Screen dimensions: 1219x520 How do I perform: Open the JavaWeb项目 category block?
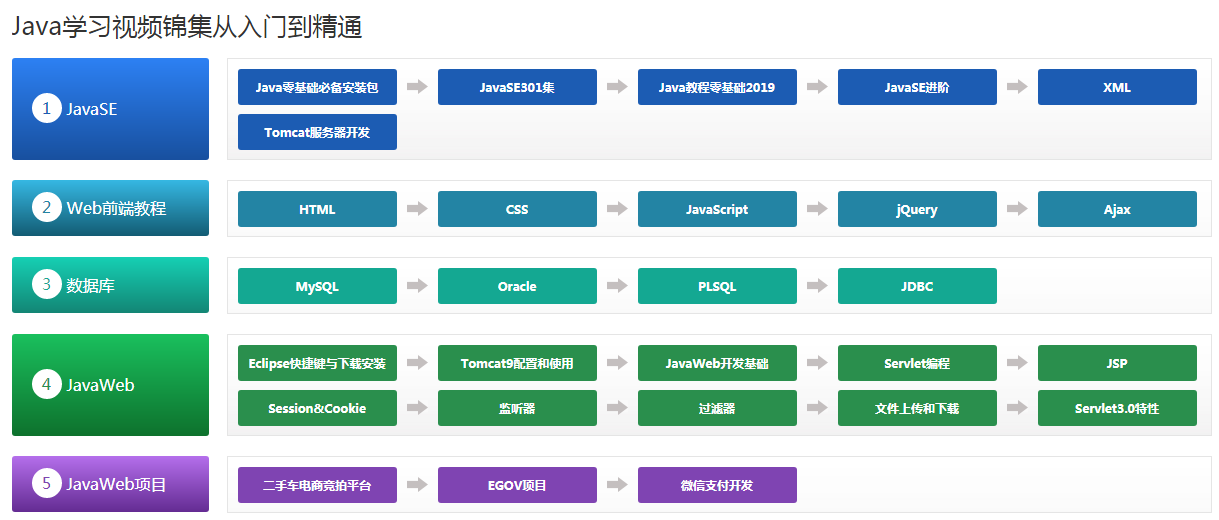pos(110,484)
